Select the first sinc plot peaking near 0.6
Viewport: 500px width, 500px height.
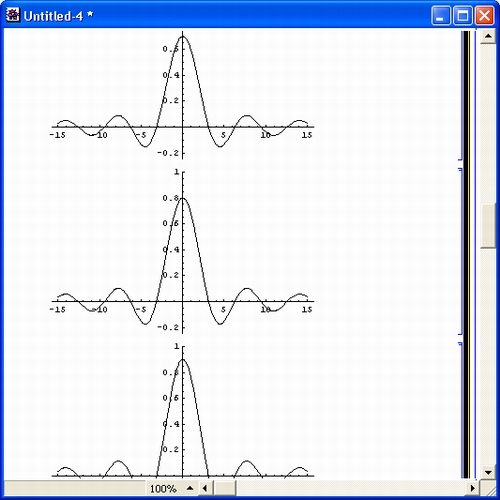(x=182, y=96)
